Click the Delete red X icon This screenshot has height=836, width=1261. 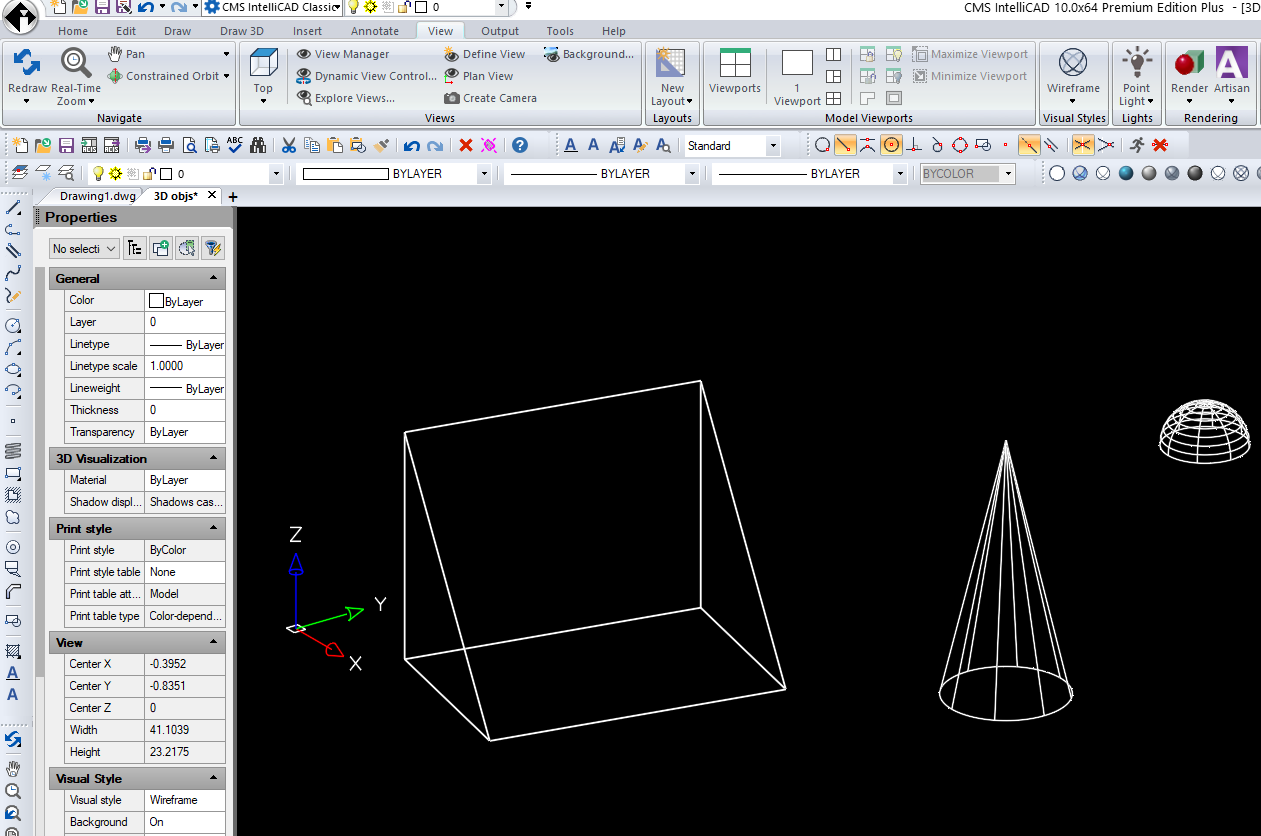[x=466, y=146]
